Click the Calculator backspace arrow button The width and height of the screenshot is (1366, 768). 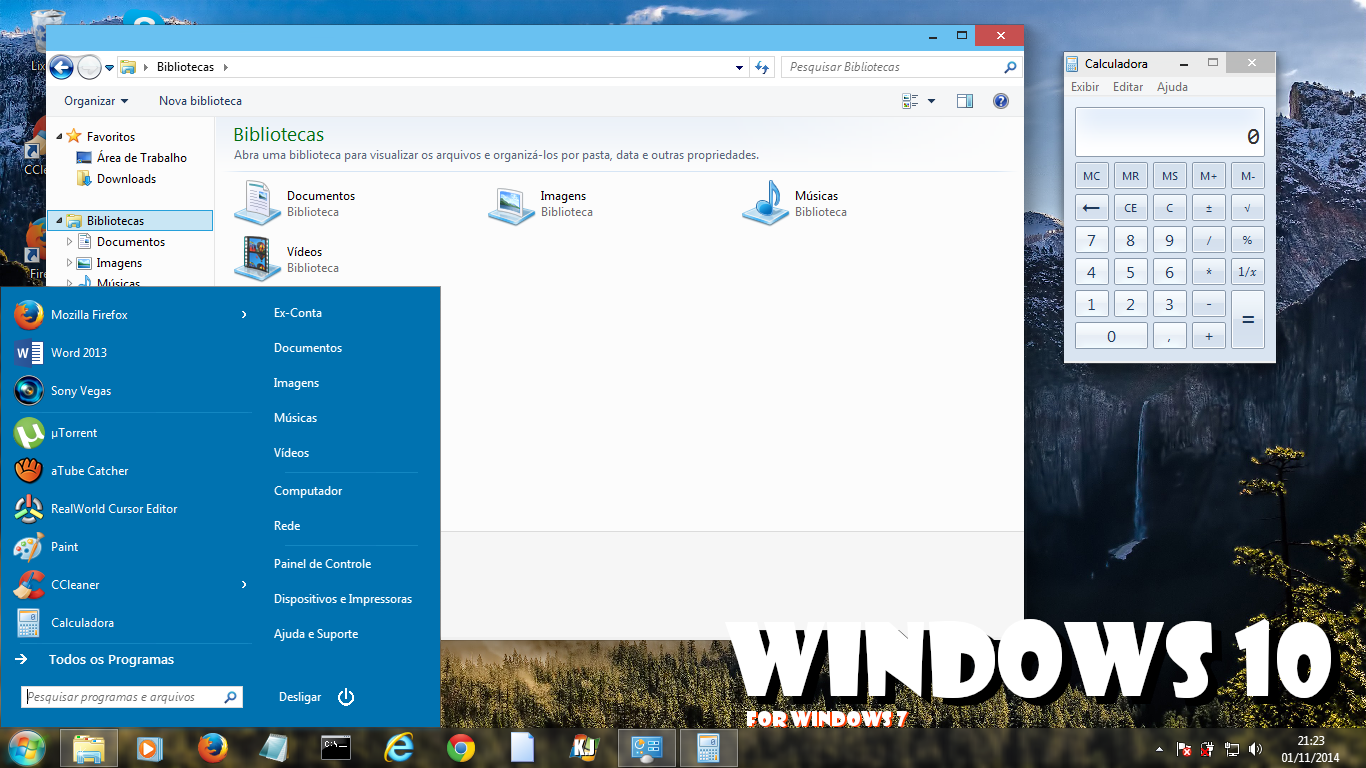[1091, 208]
